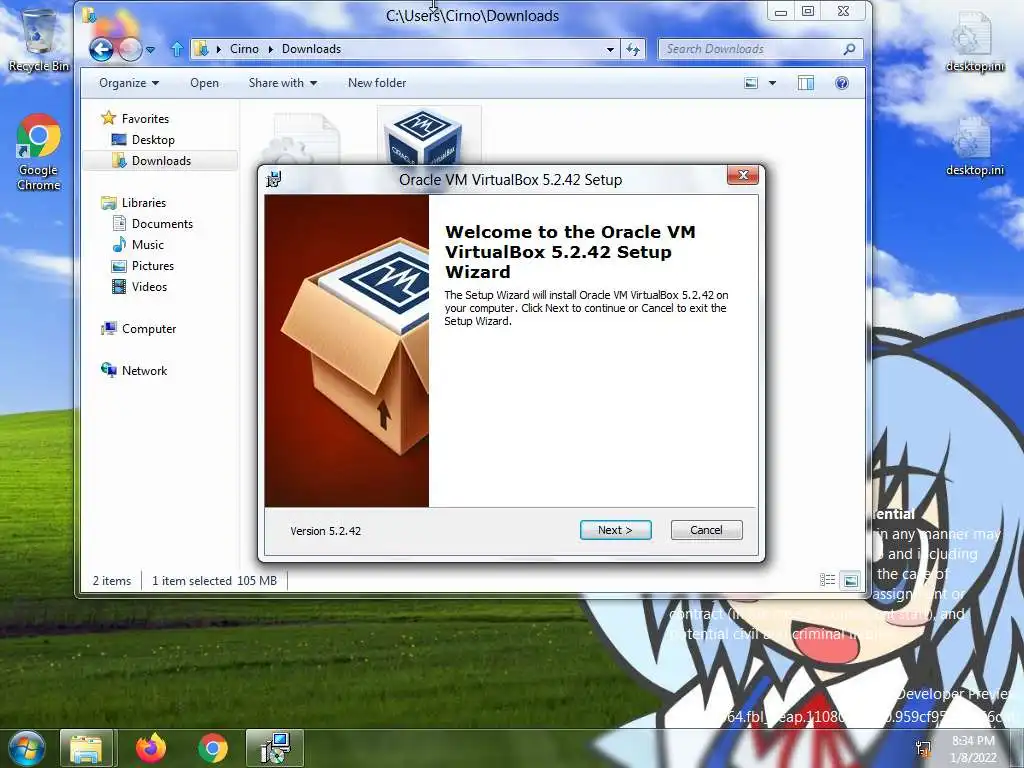Select Cirno in the address bar breadcrumb

(x=244, y=49)
